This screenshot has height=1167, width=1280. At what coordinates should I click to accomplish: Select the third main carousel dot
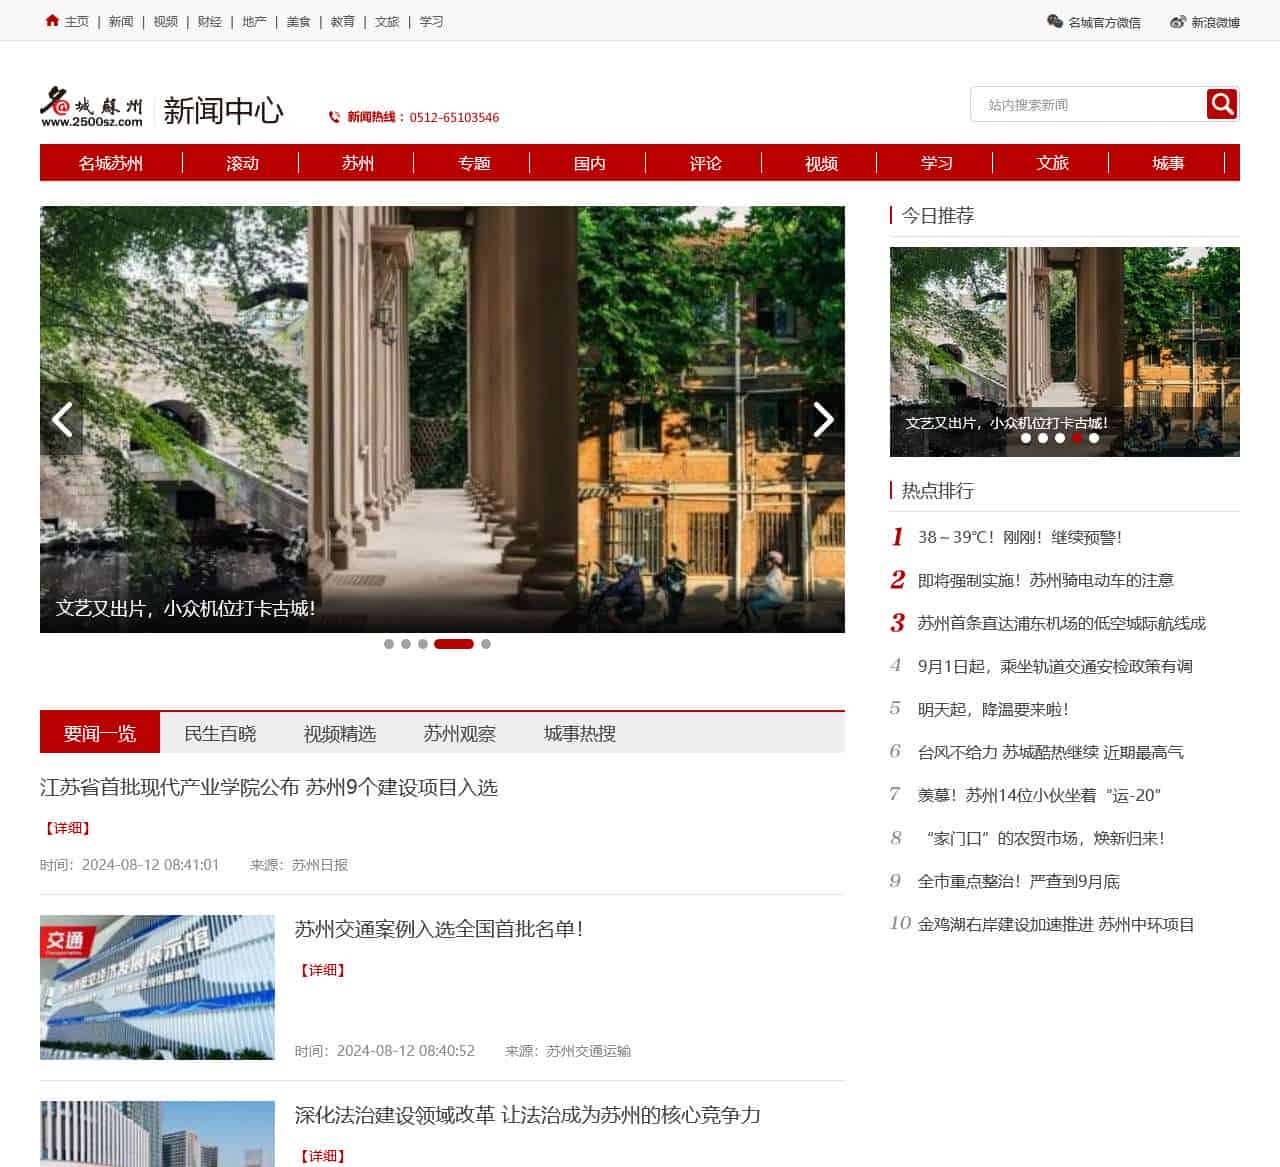pos(423,644)
